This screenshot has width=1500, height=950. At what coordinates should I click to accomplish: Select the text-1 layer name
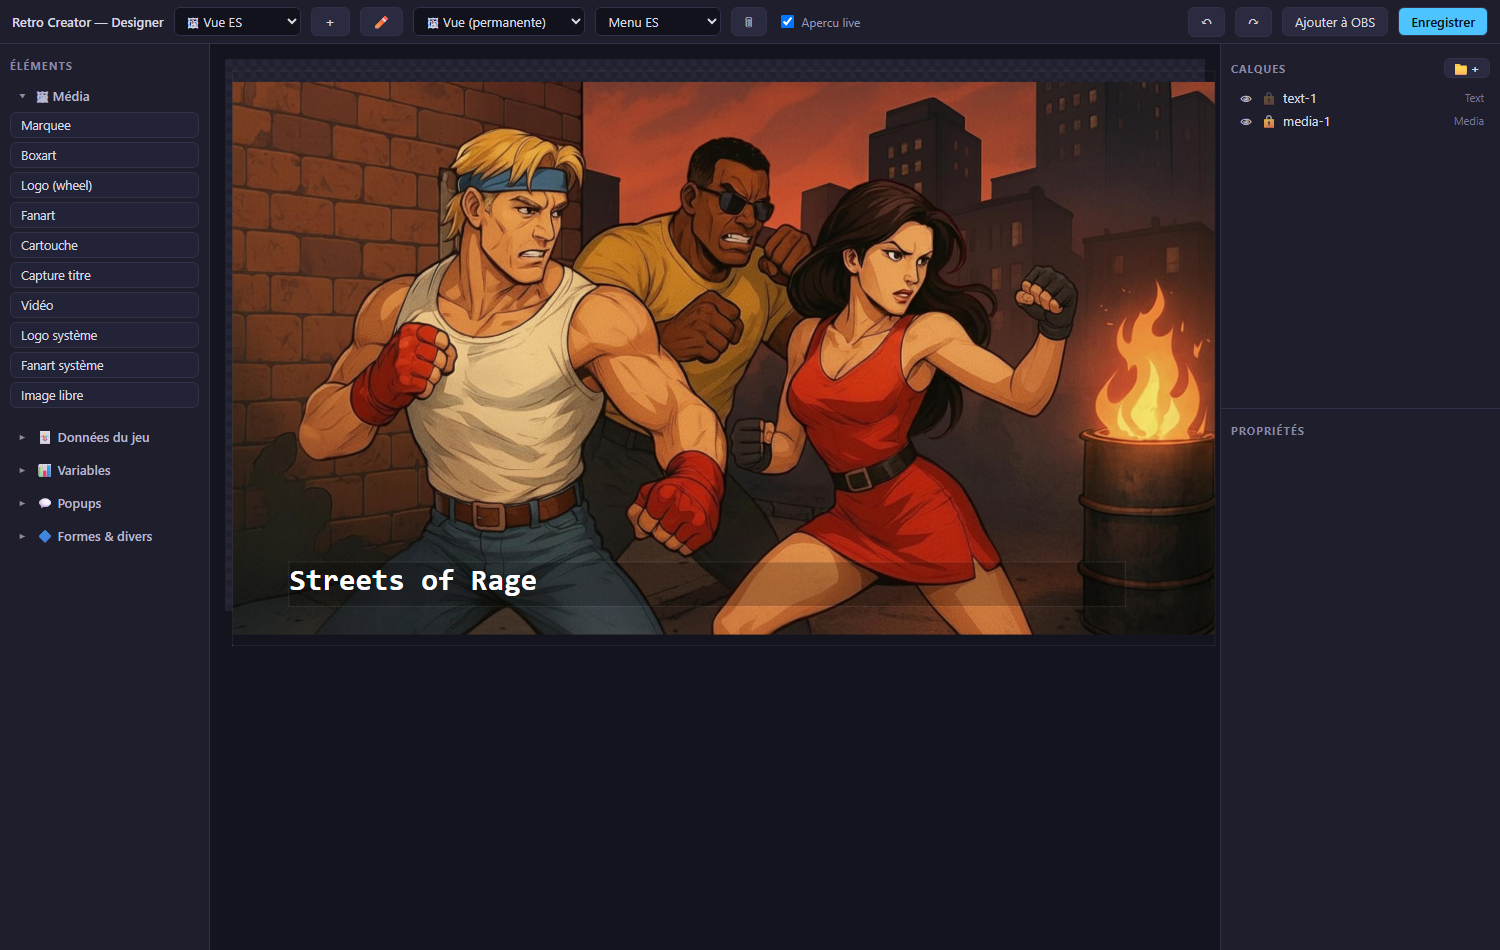(1299, 98)
